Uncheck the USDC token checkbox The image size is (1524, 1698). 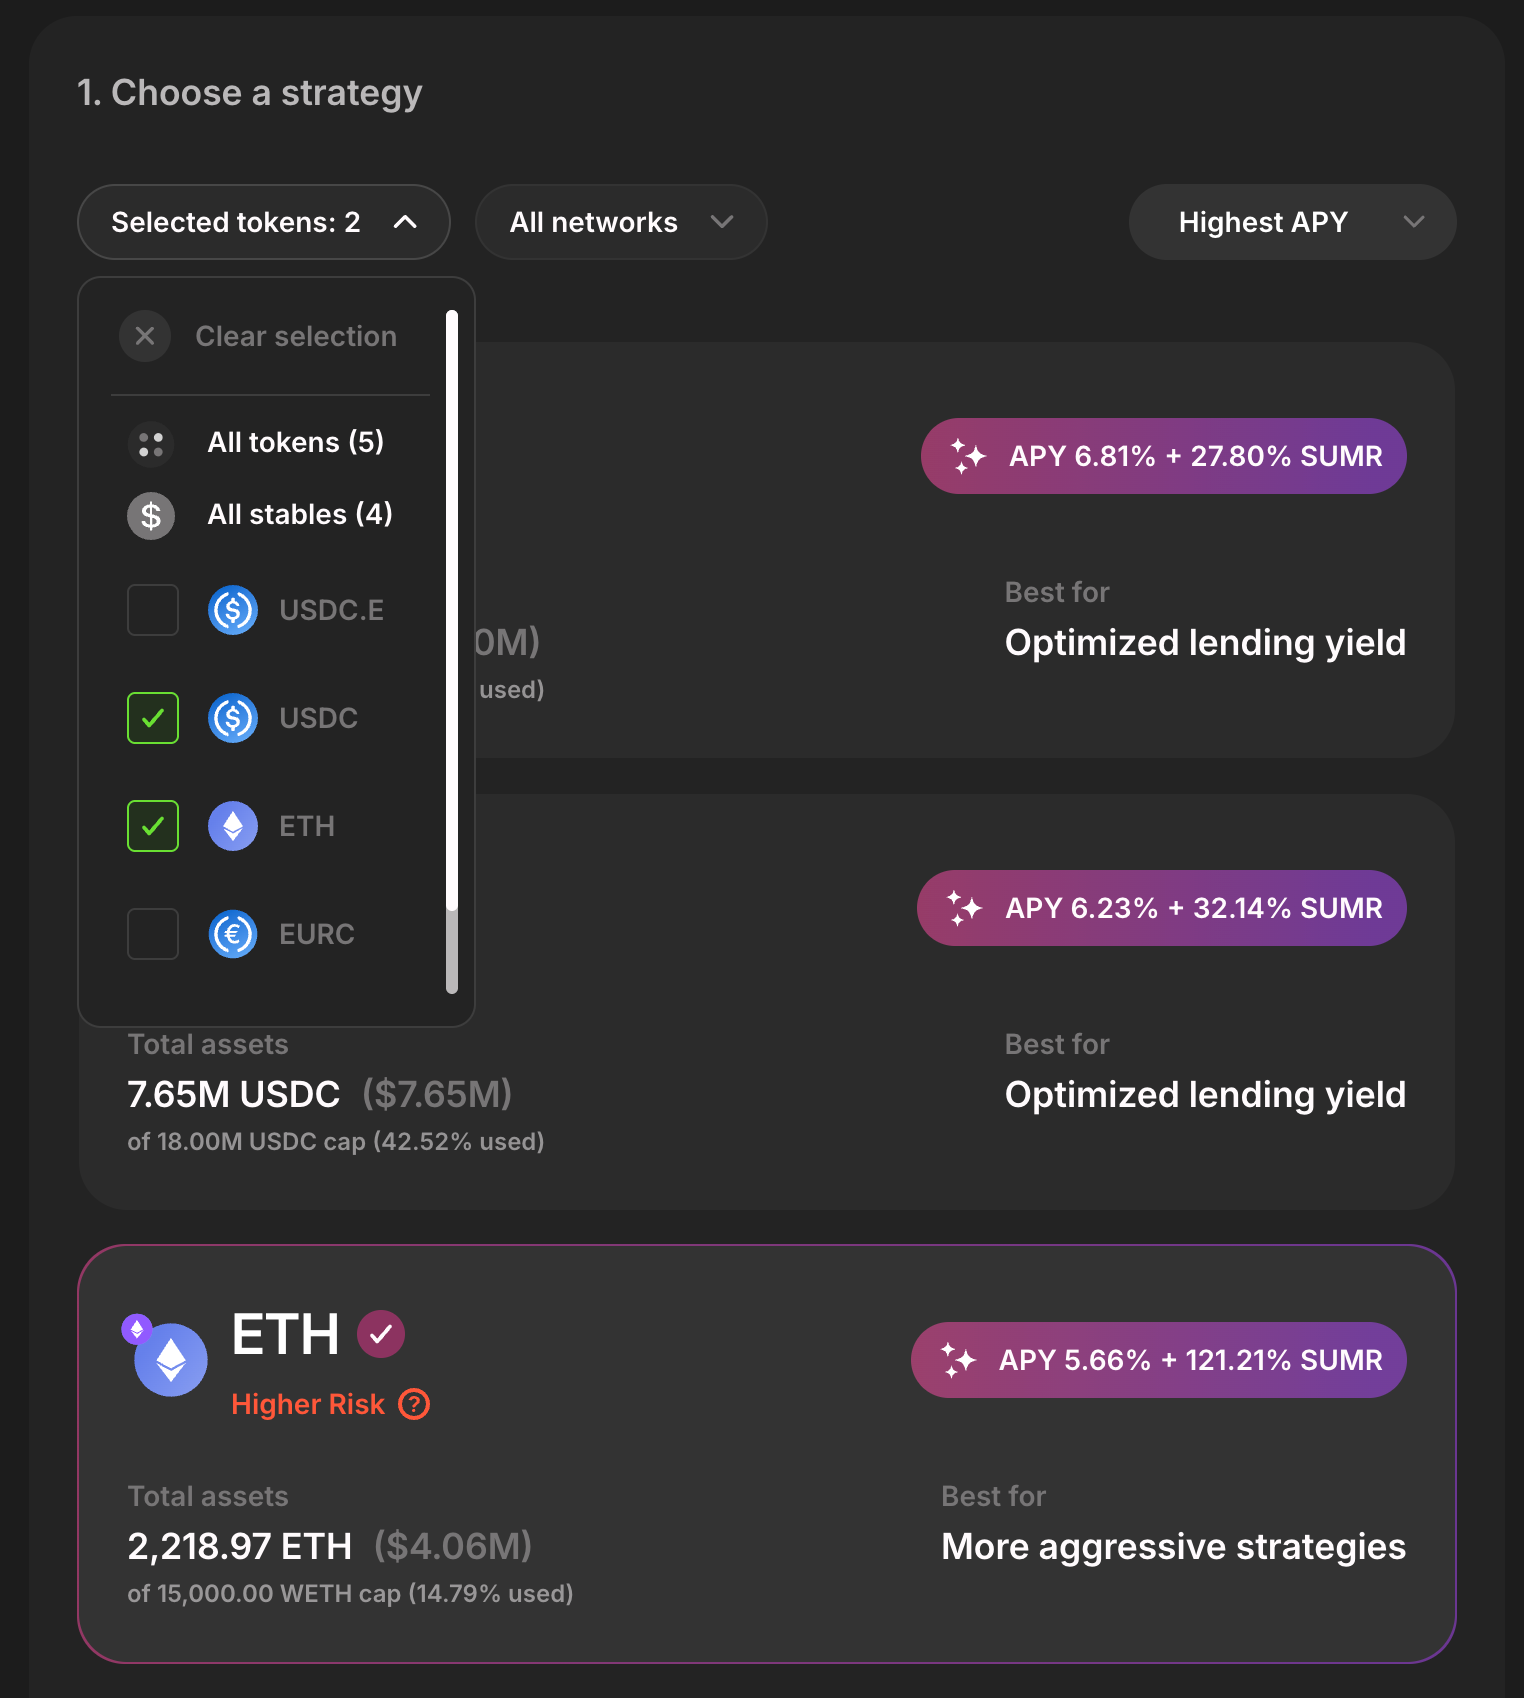click(153, 718)
